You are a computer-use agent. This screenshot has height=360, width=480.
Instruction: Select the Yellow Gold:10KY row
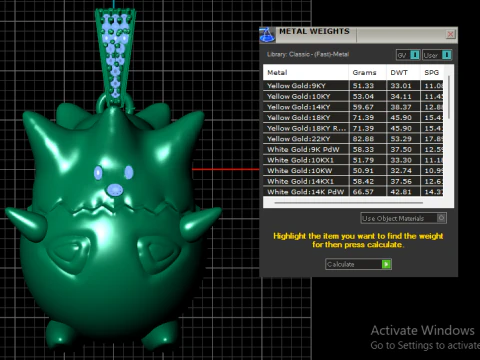(353, 96)
